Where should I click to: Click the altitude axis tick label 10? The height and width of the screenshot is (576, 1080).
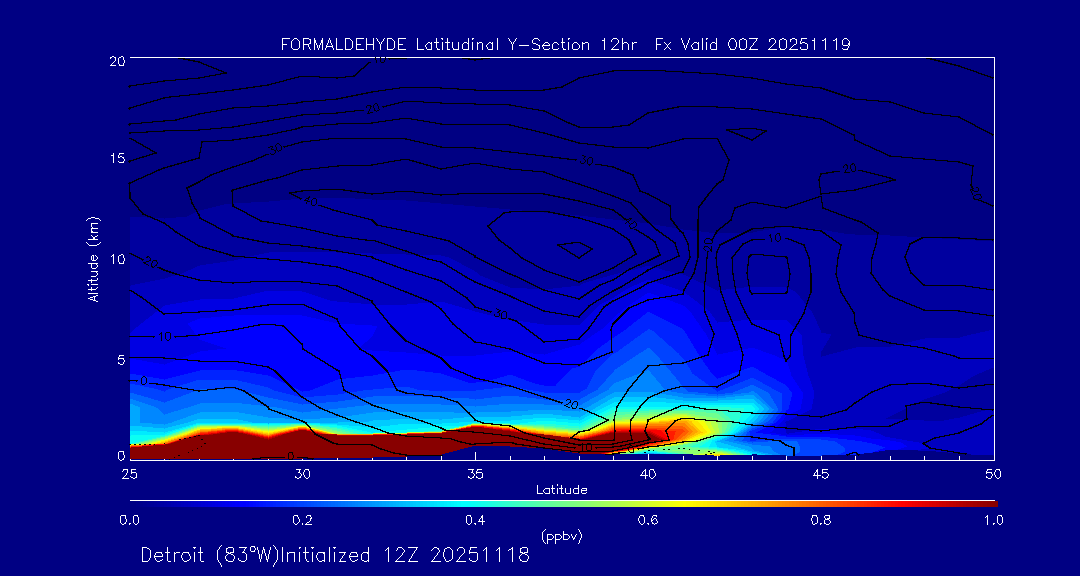coord(115,259)
